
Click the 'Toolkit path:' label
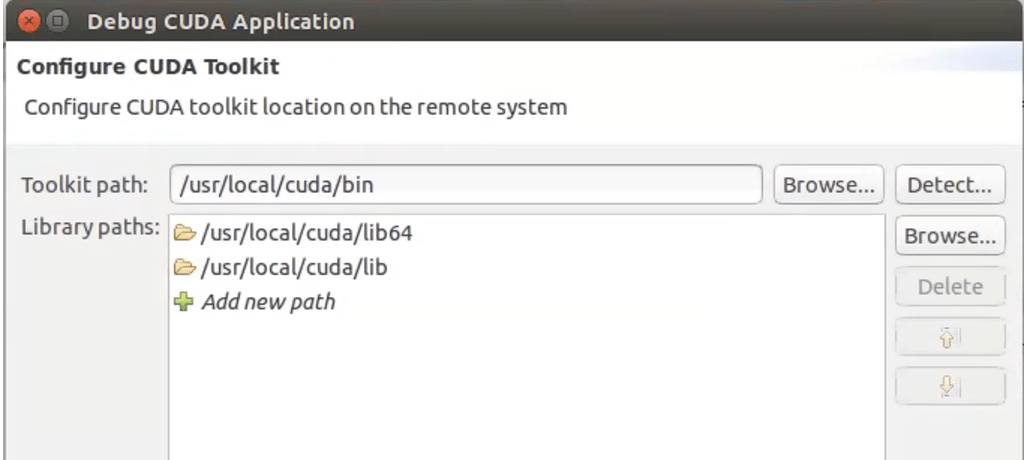point(84,186)
